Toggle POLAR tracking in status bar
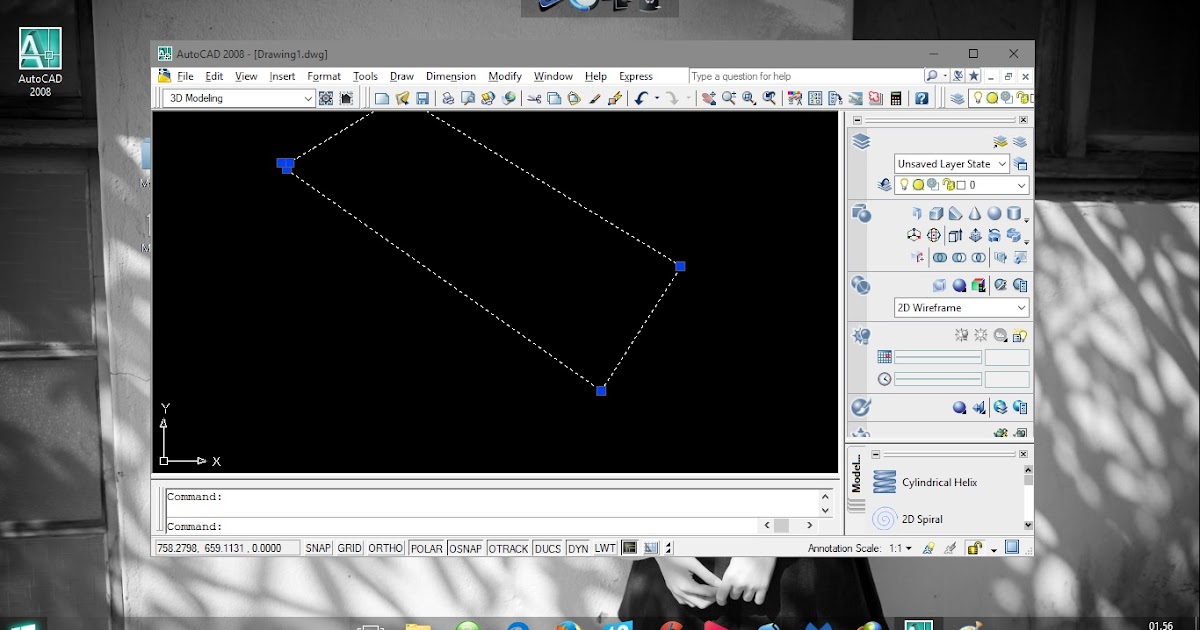1200x630 pixels. pyautogui.click(x=426, y=548)
